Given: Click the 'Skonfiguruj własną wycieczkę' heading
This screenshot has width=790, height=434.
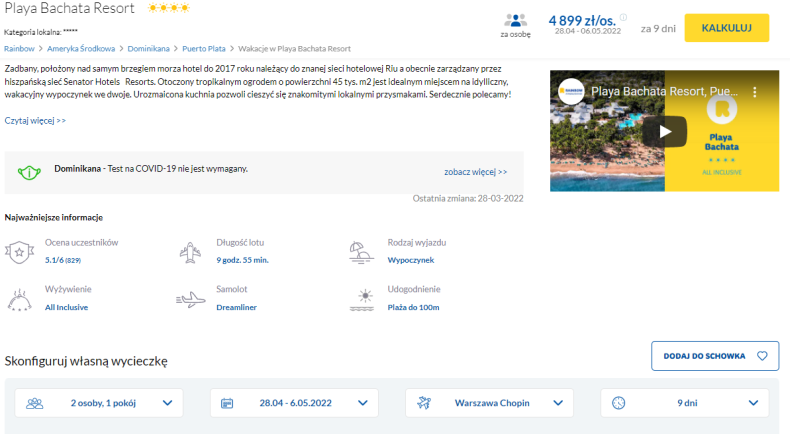Looking at the screenshot, I should (86, 361).
